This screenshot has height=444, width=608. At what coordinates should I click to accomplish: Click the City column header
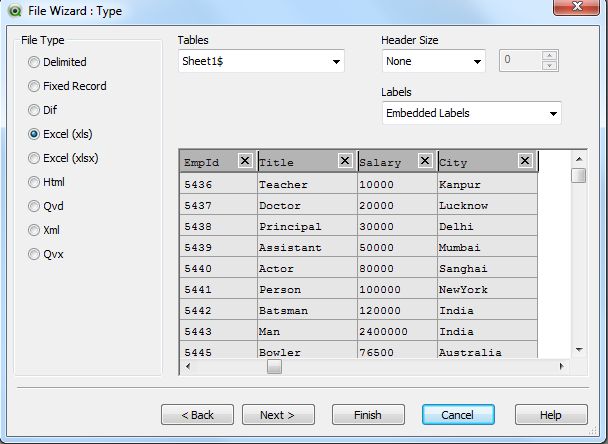point(487,161)
